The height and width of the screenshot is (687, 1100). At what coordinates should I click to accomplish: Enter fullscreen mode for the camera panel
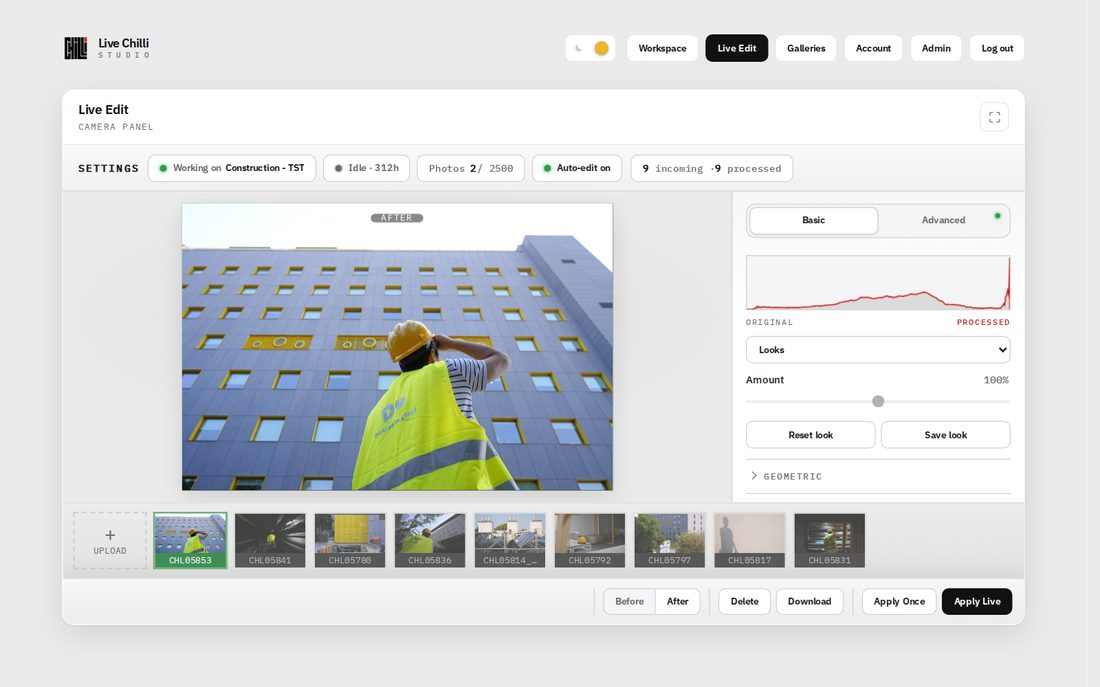994,117
